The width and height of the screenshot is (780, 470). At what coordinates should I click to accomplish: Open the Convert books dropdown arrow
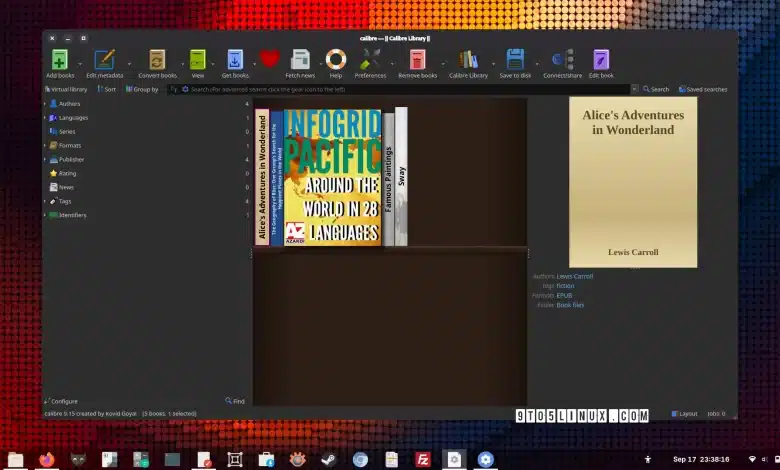pos(183,64)
